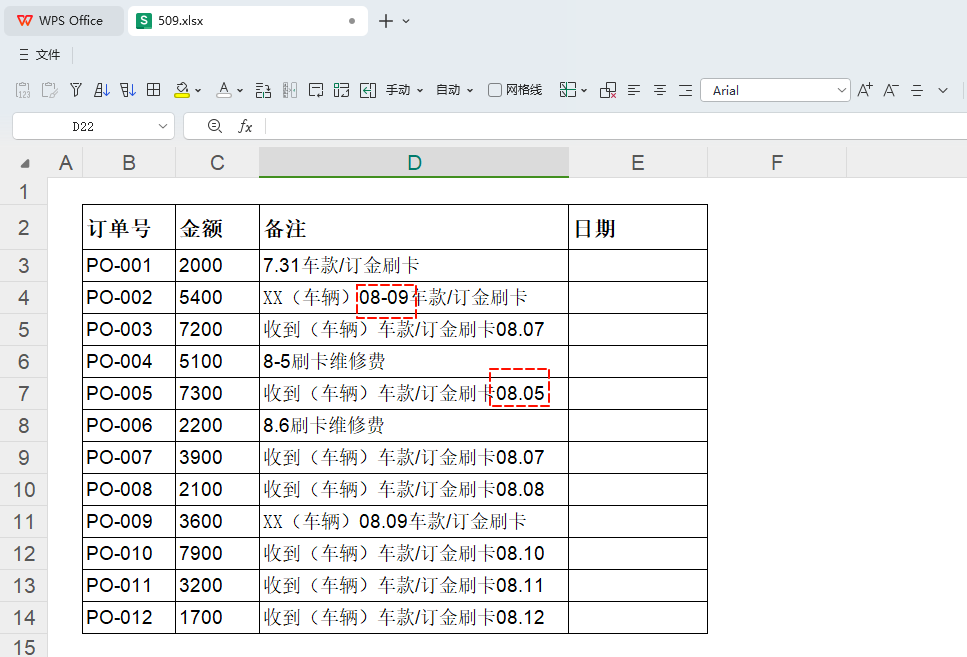This screenshot has height=657, width=967.
Task: Select the note cell ending in 08.11
Action: click(414, 585)
